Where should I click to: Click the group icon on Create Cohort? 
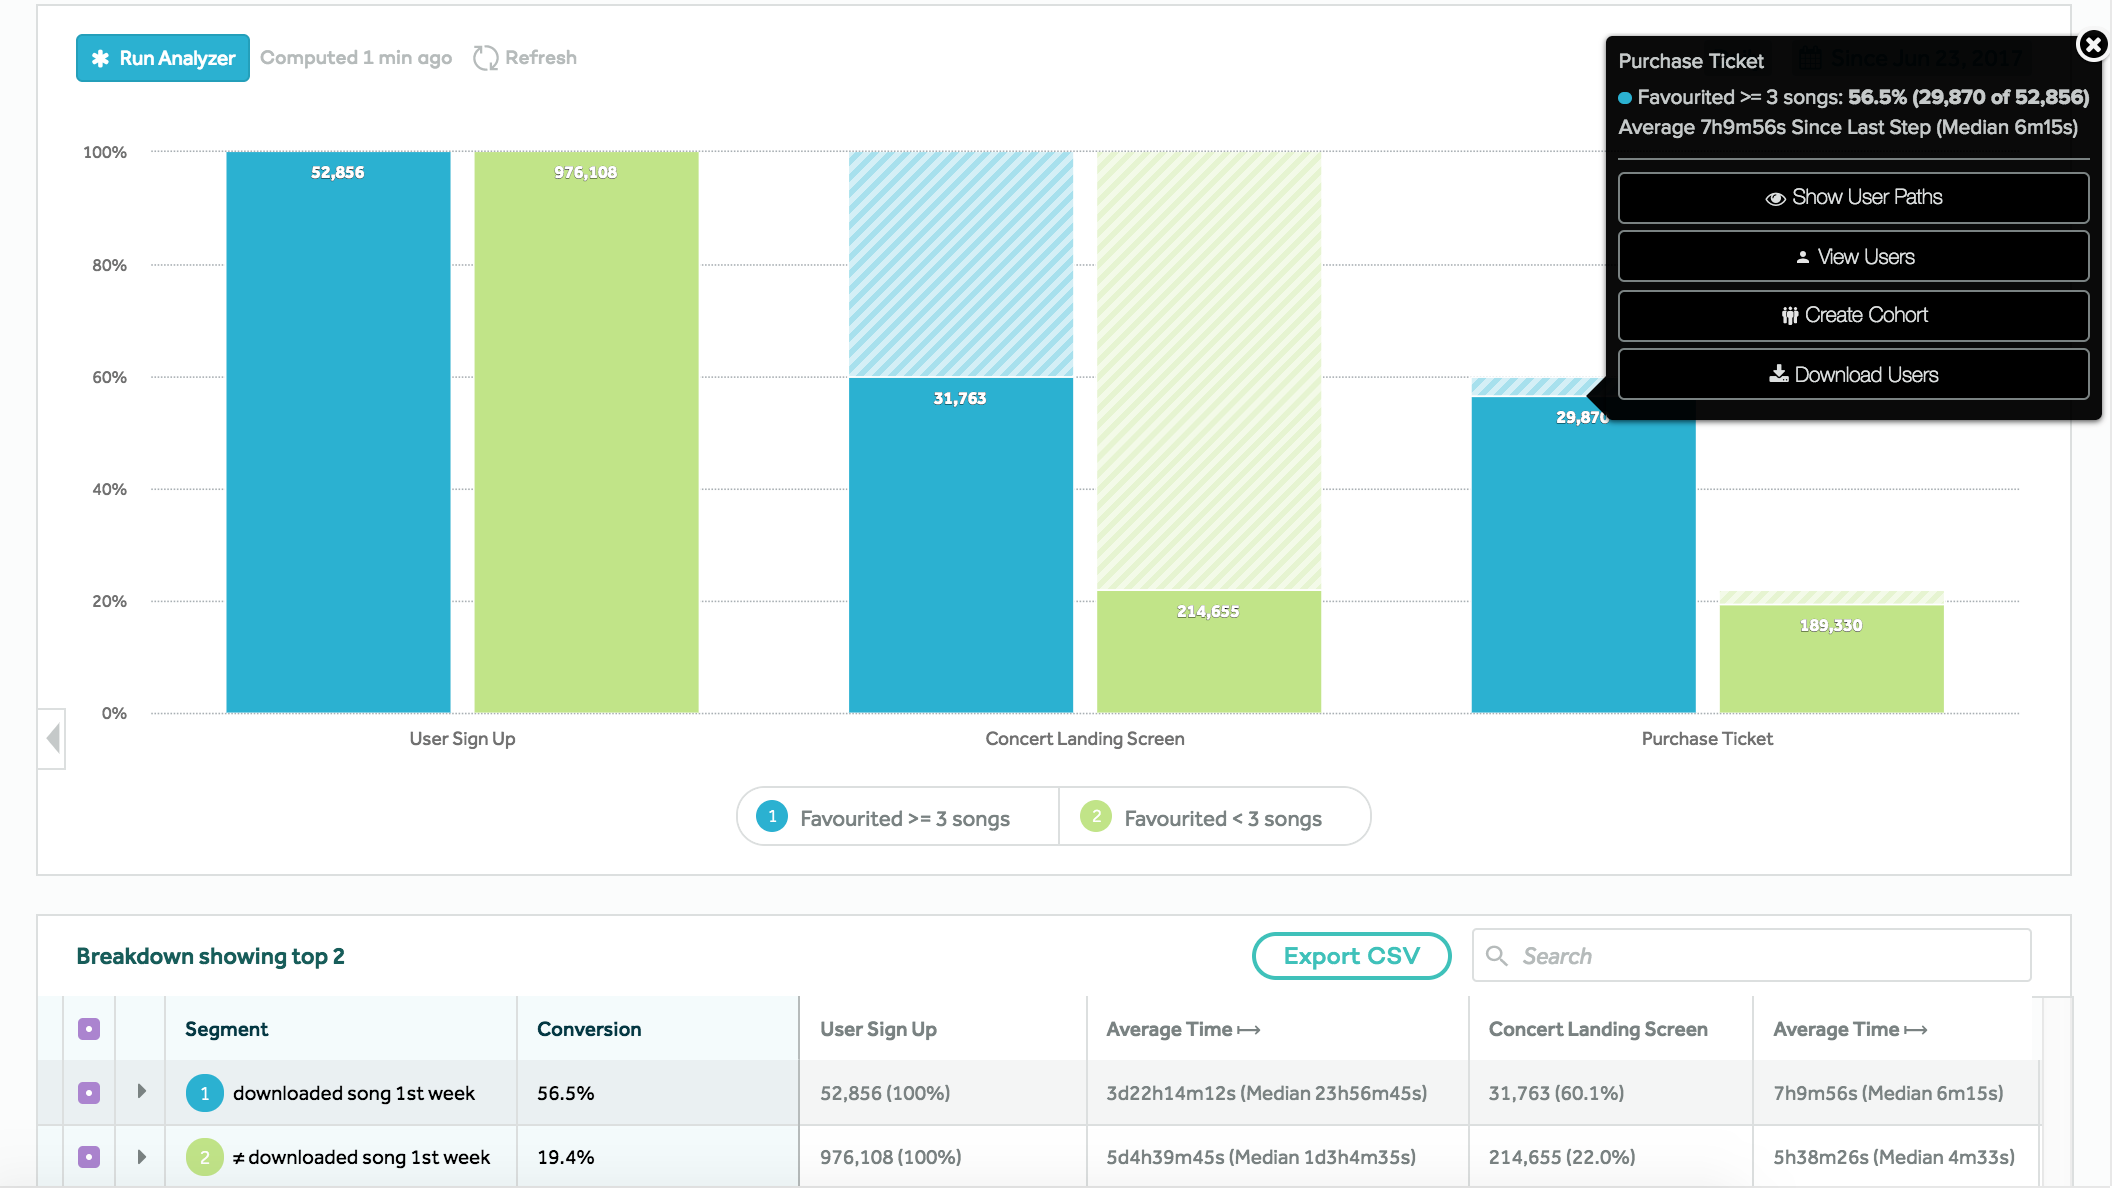coord(1789,316)
